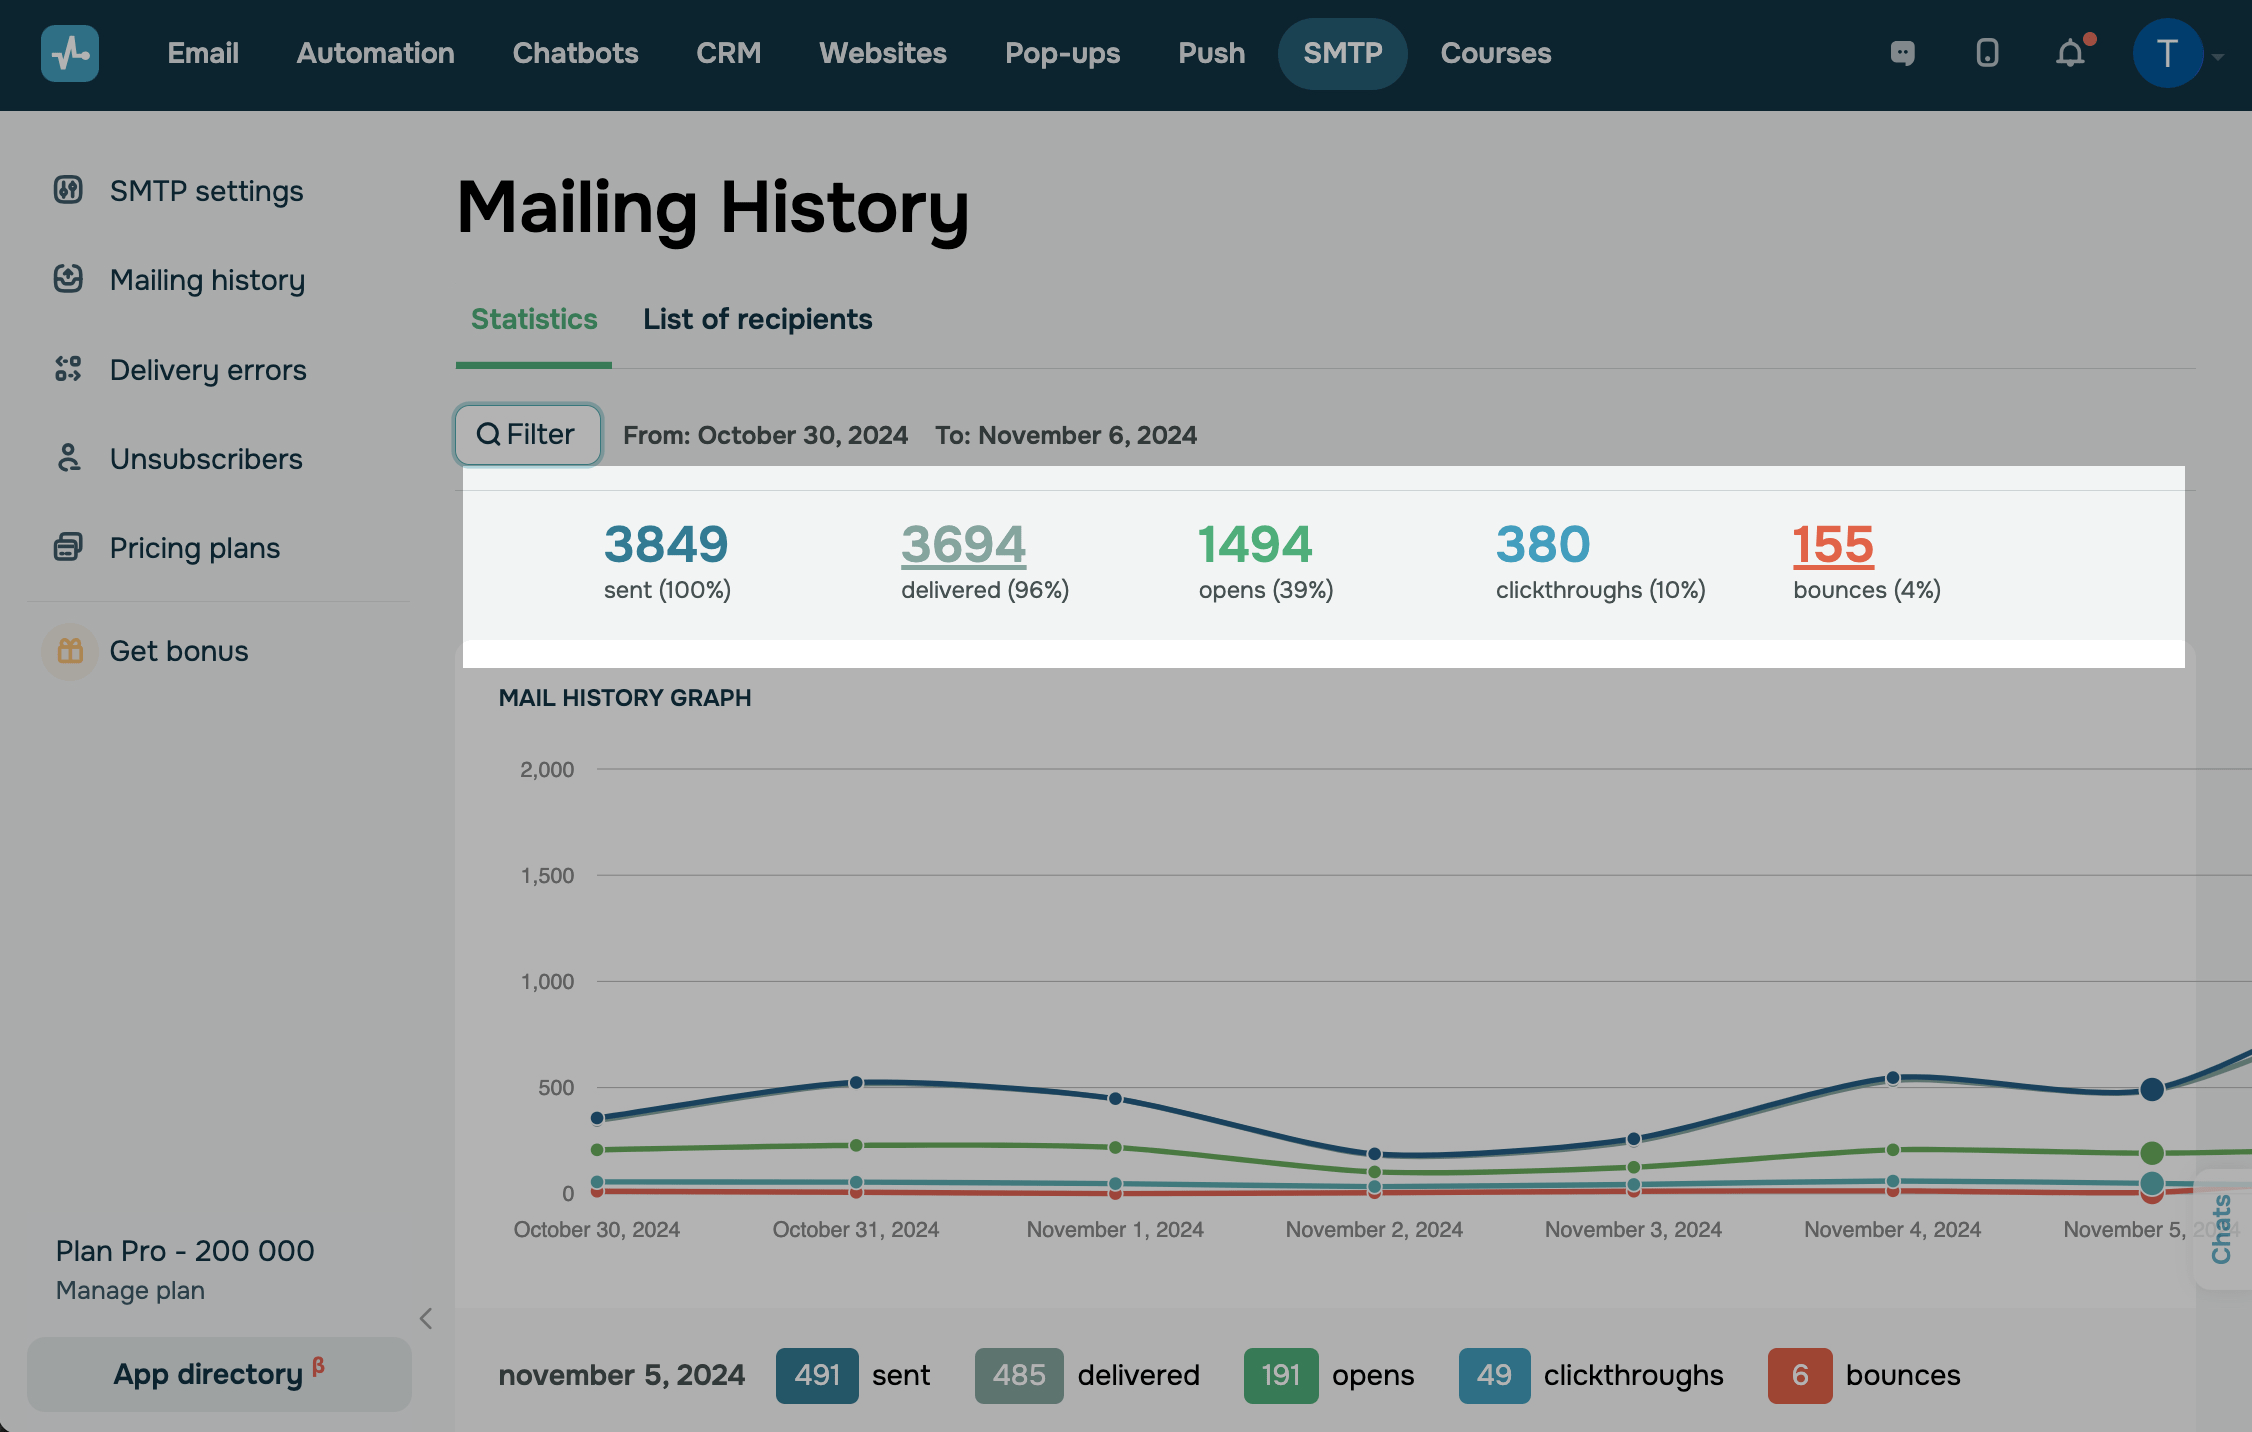Open the Chats side panel tab
Image resolution: width=2252 pixels, height=1432 pixels.
(x=2221, y=1228)
